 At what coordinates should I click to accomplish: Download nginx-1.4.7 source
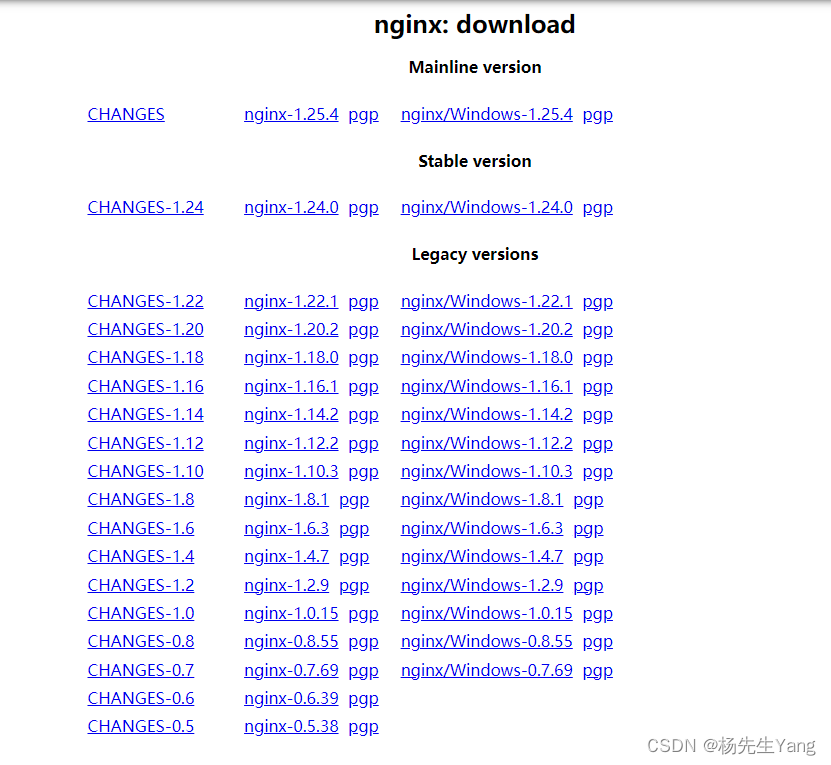(x=286, y=557)
